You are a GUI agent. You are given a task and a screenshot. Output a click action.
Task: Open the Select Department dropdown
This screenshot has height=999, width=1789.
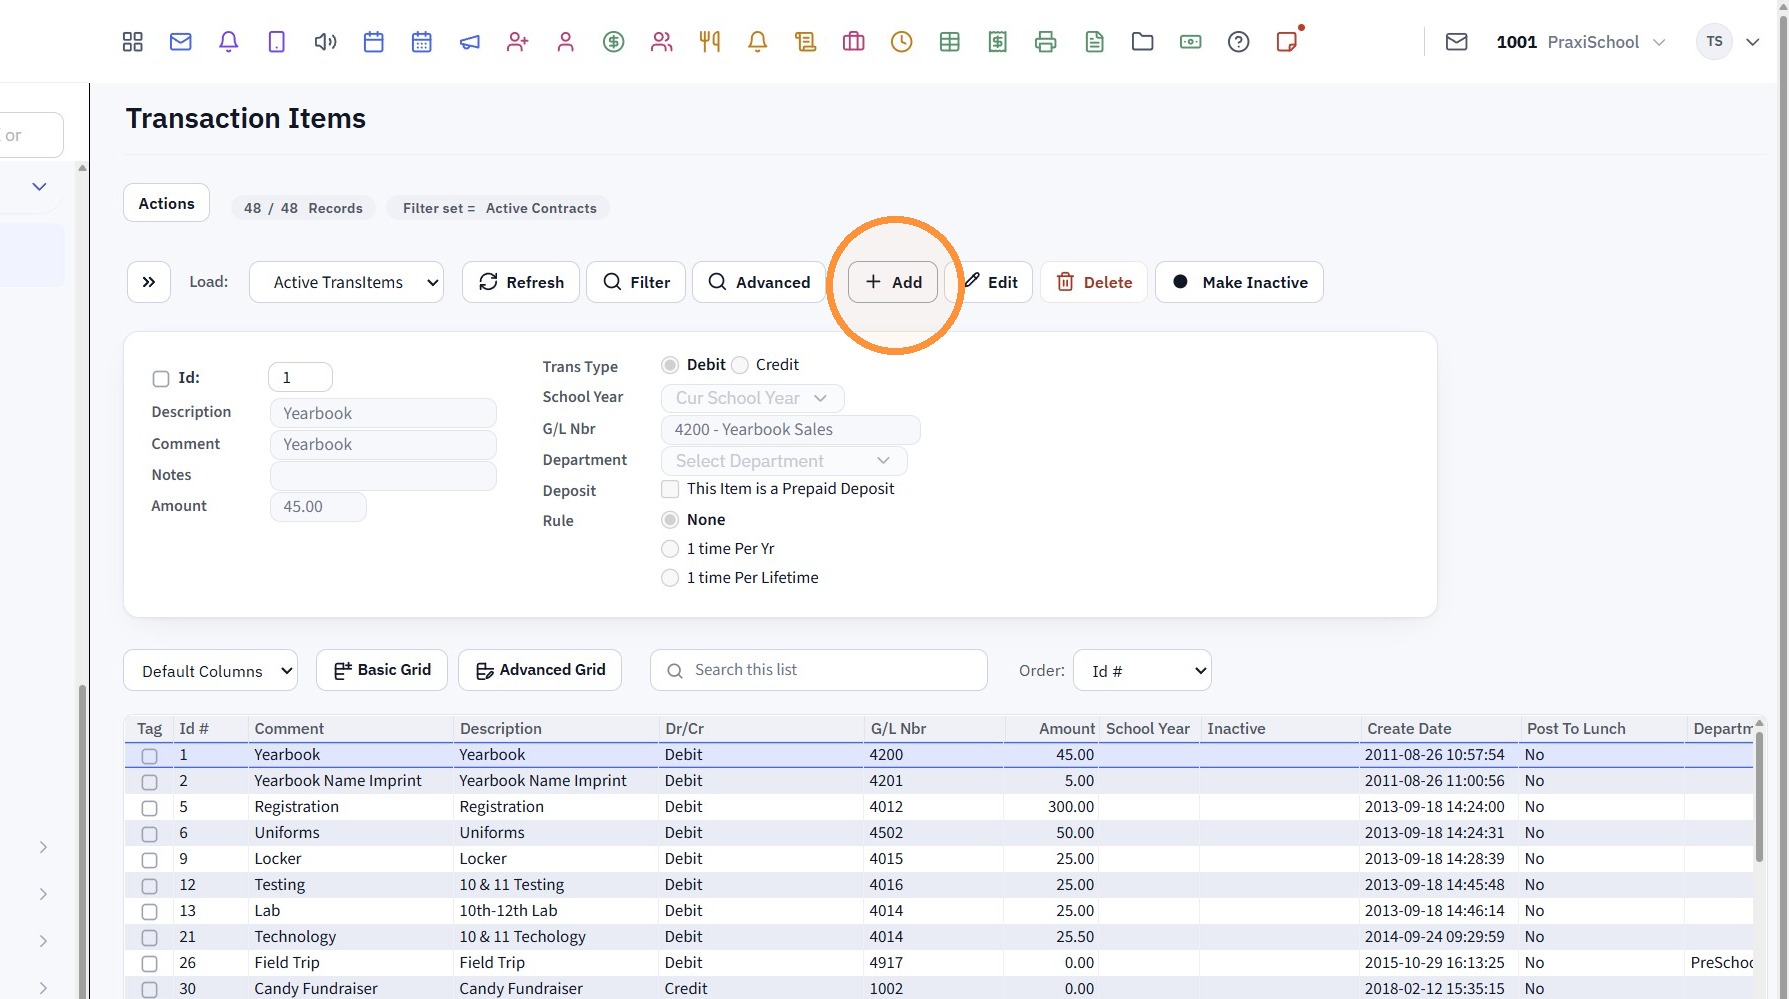(784, 461)
